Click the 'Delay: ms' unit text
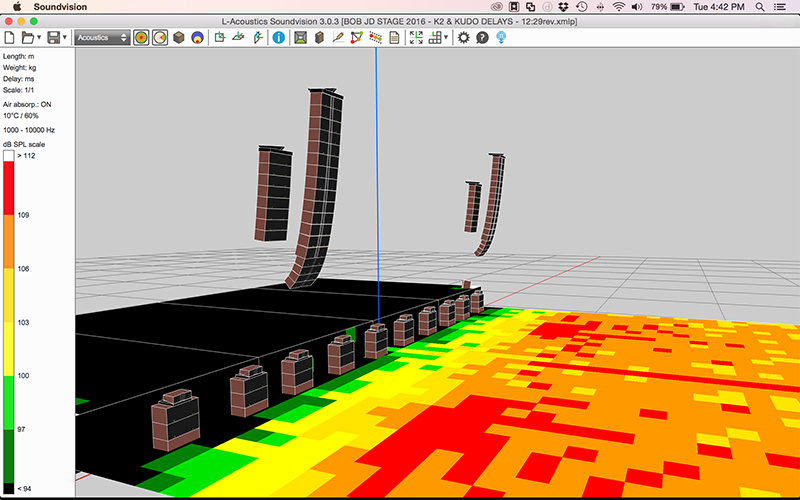800x500 pixels. click(x=18, y=79)
